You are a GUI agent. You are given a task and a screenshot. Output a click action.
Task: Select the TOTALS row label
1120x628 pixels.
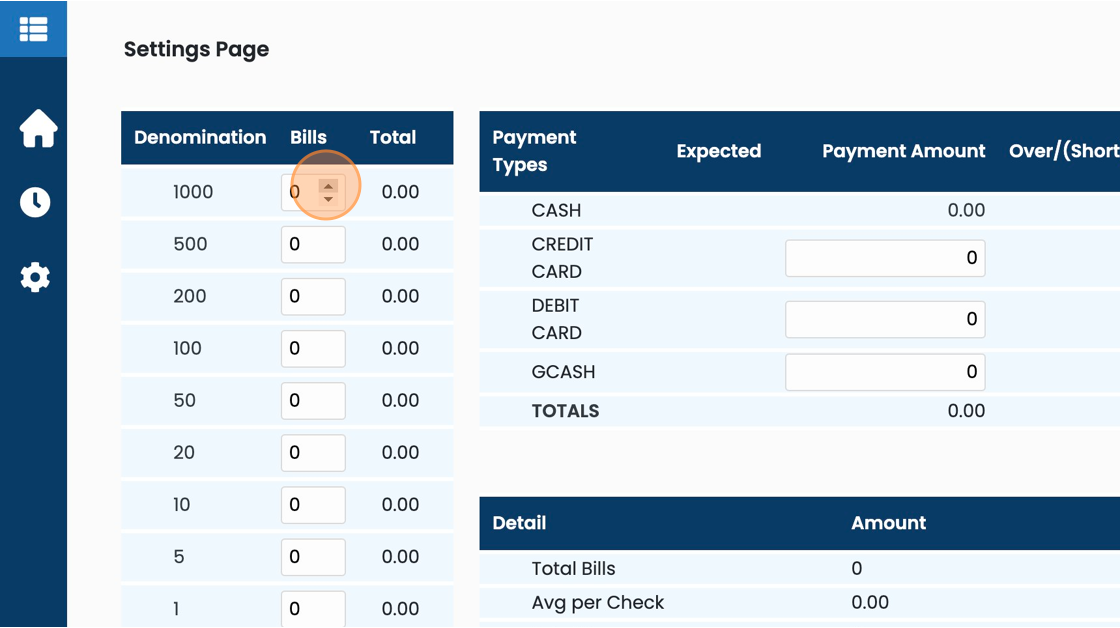click(566, 412)
